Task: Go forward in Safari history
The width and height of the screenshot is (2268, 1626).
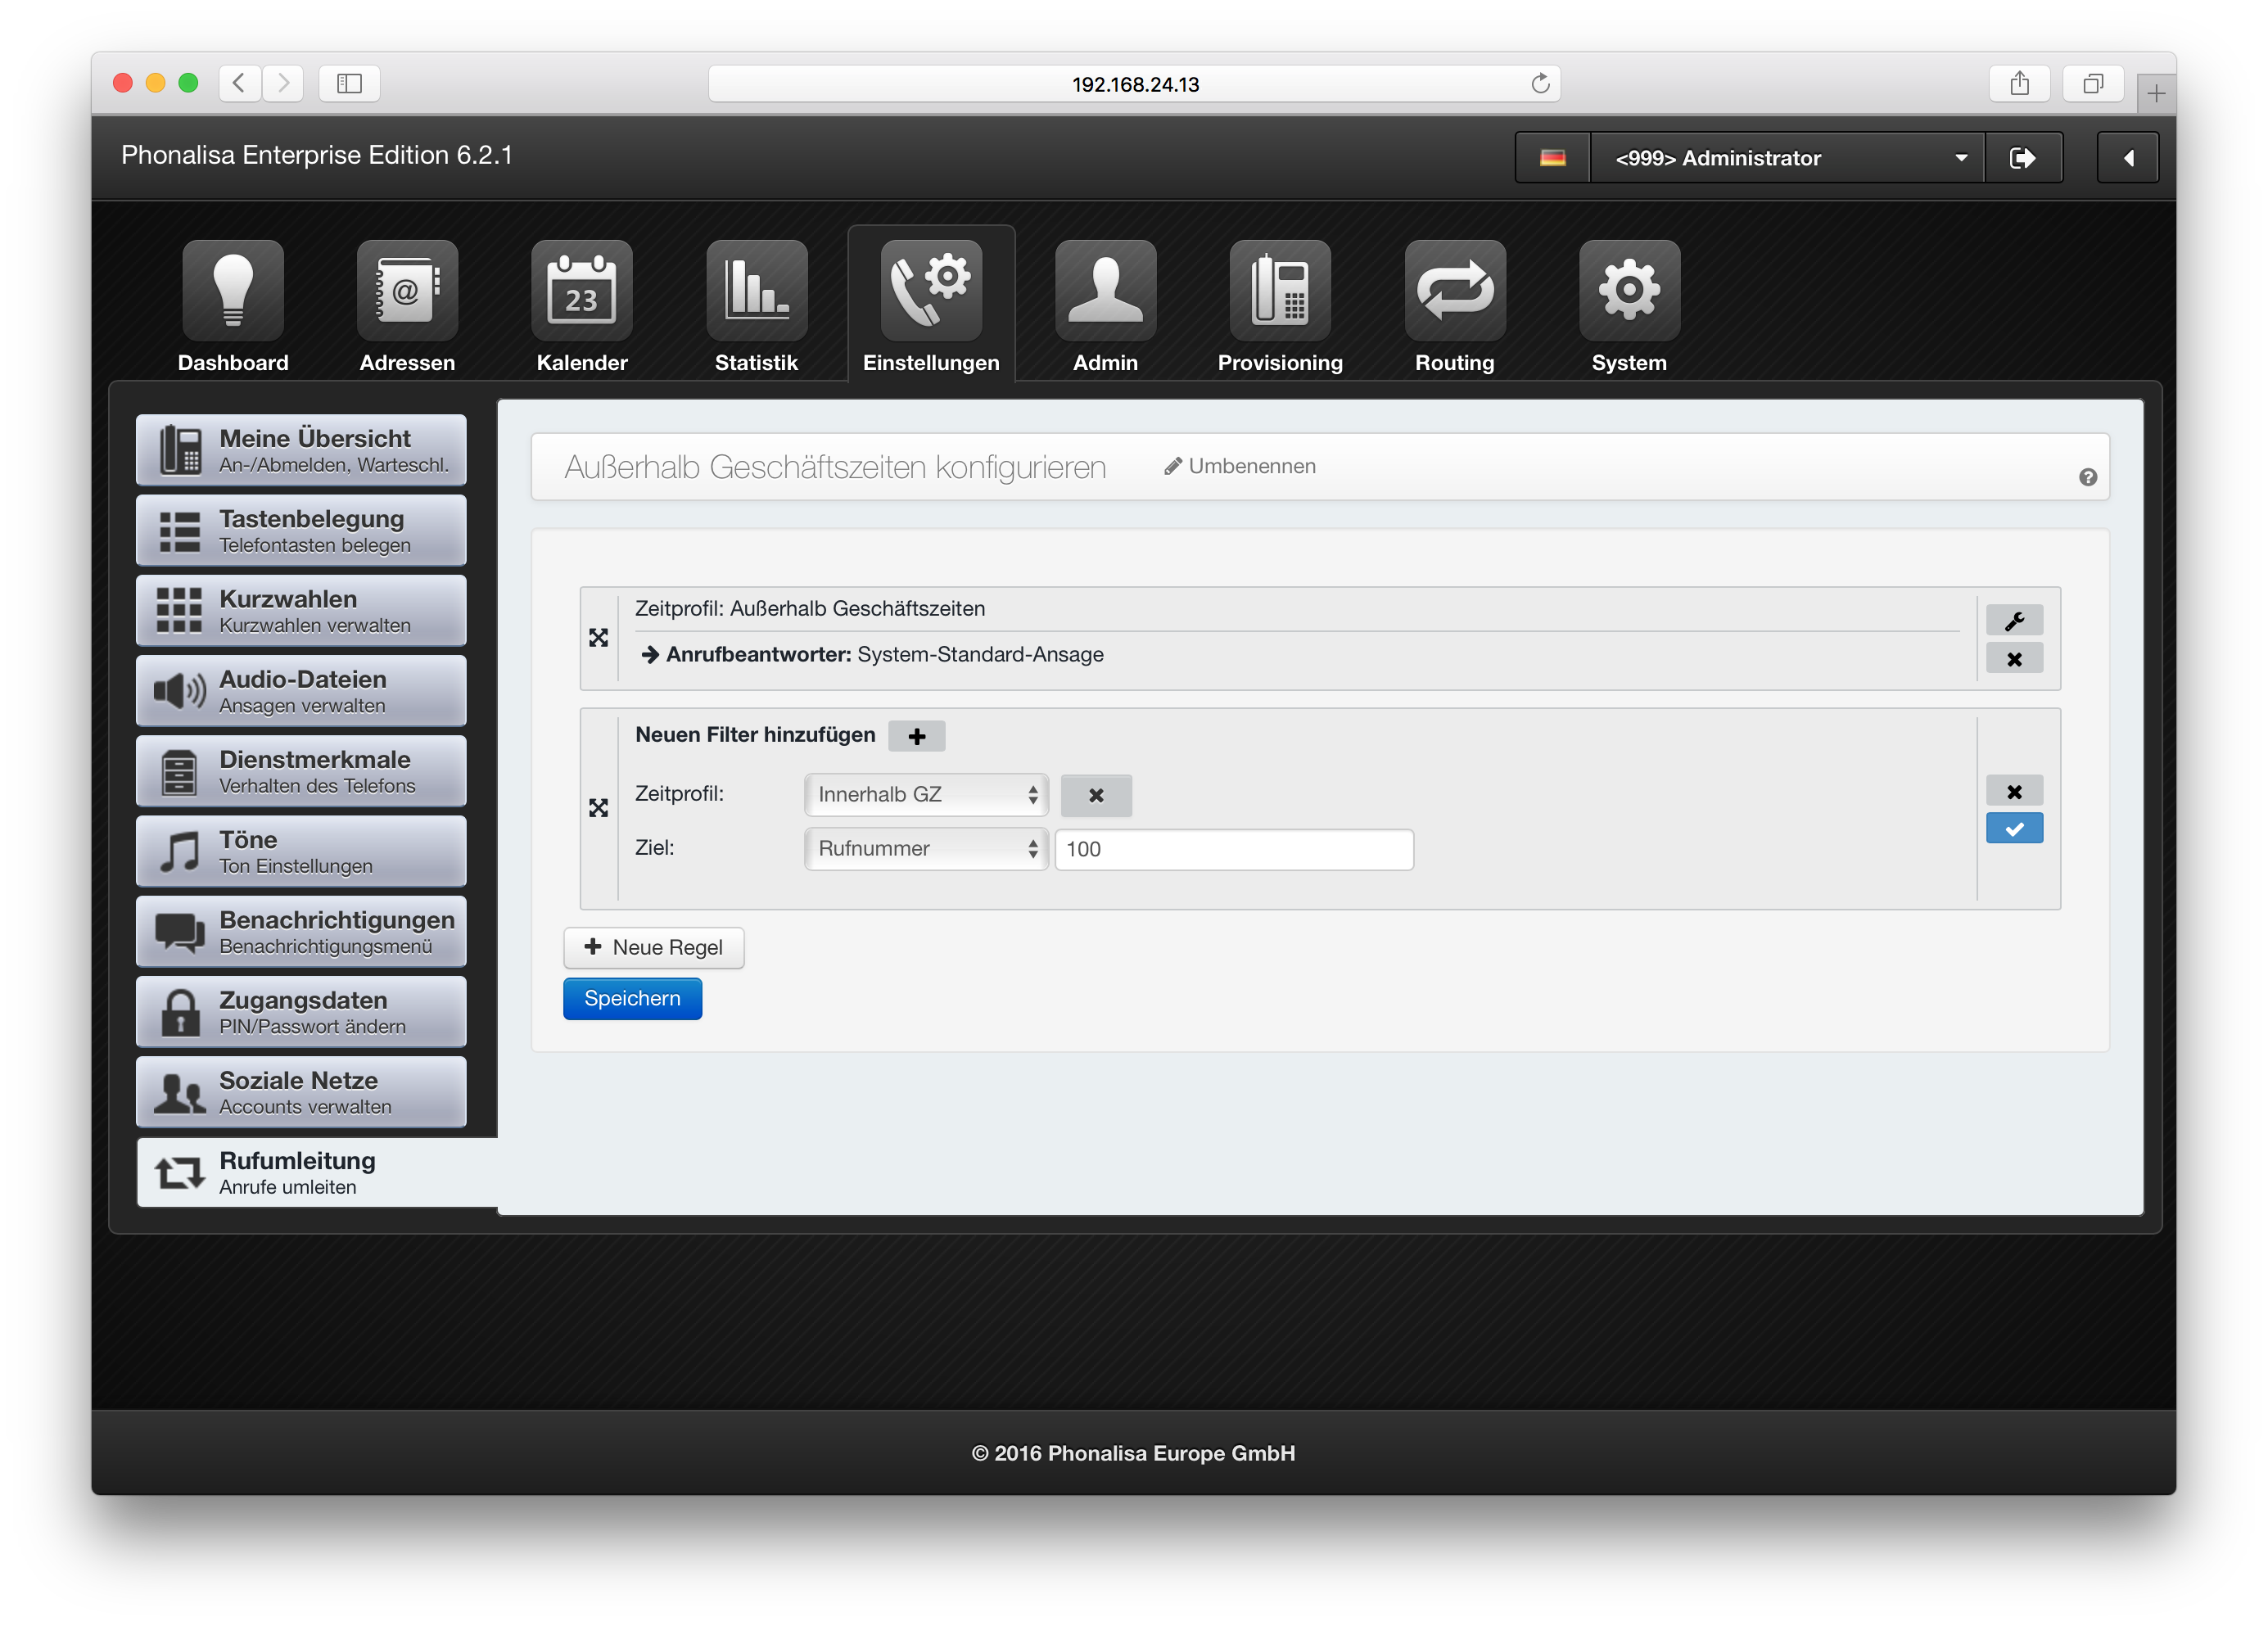Action: click(x=283, y=84)
